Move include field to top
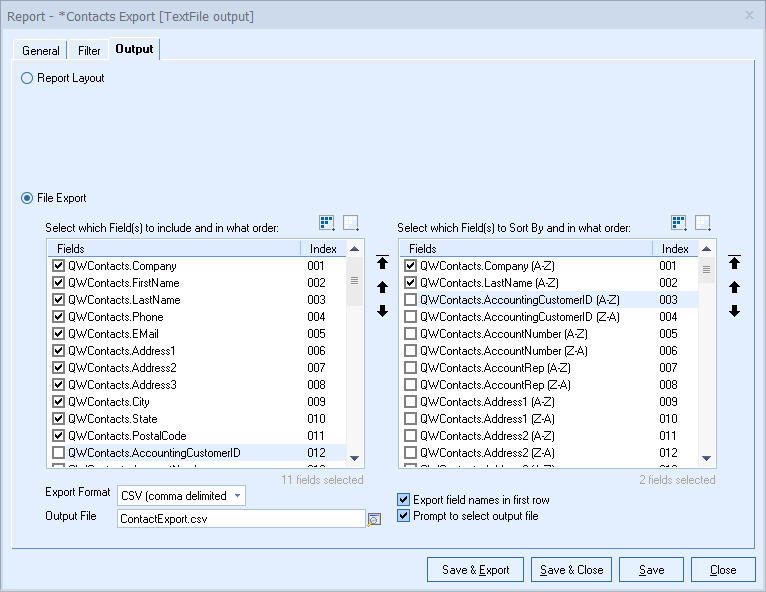Screen dimensions: 766x592 382,263
